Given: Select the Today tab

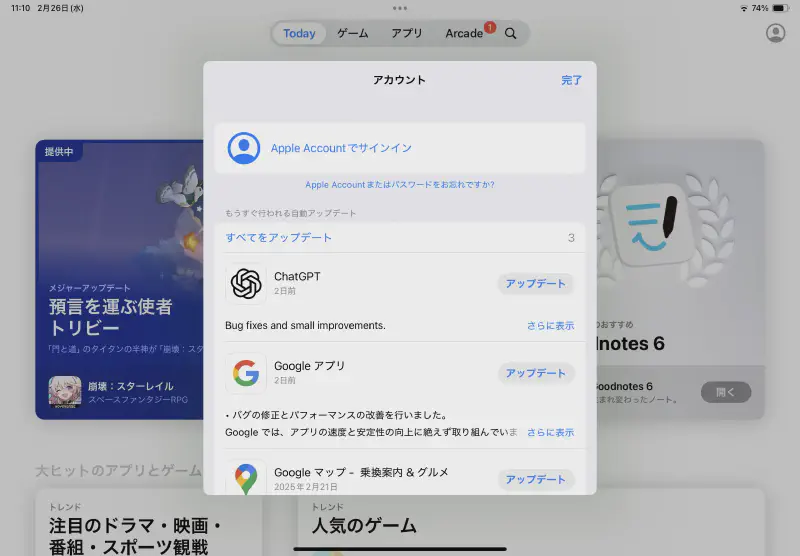Looking at the screenshot, I should coord(299,34).
